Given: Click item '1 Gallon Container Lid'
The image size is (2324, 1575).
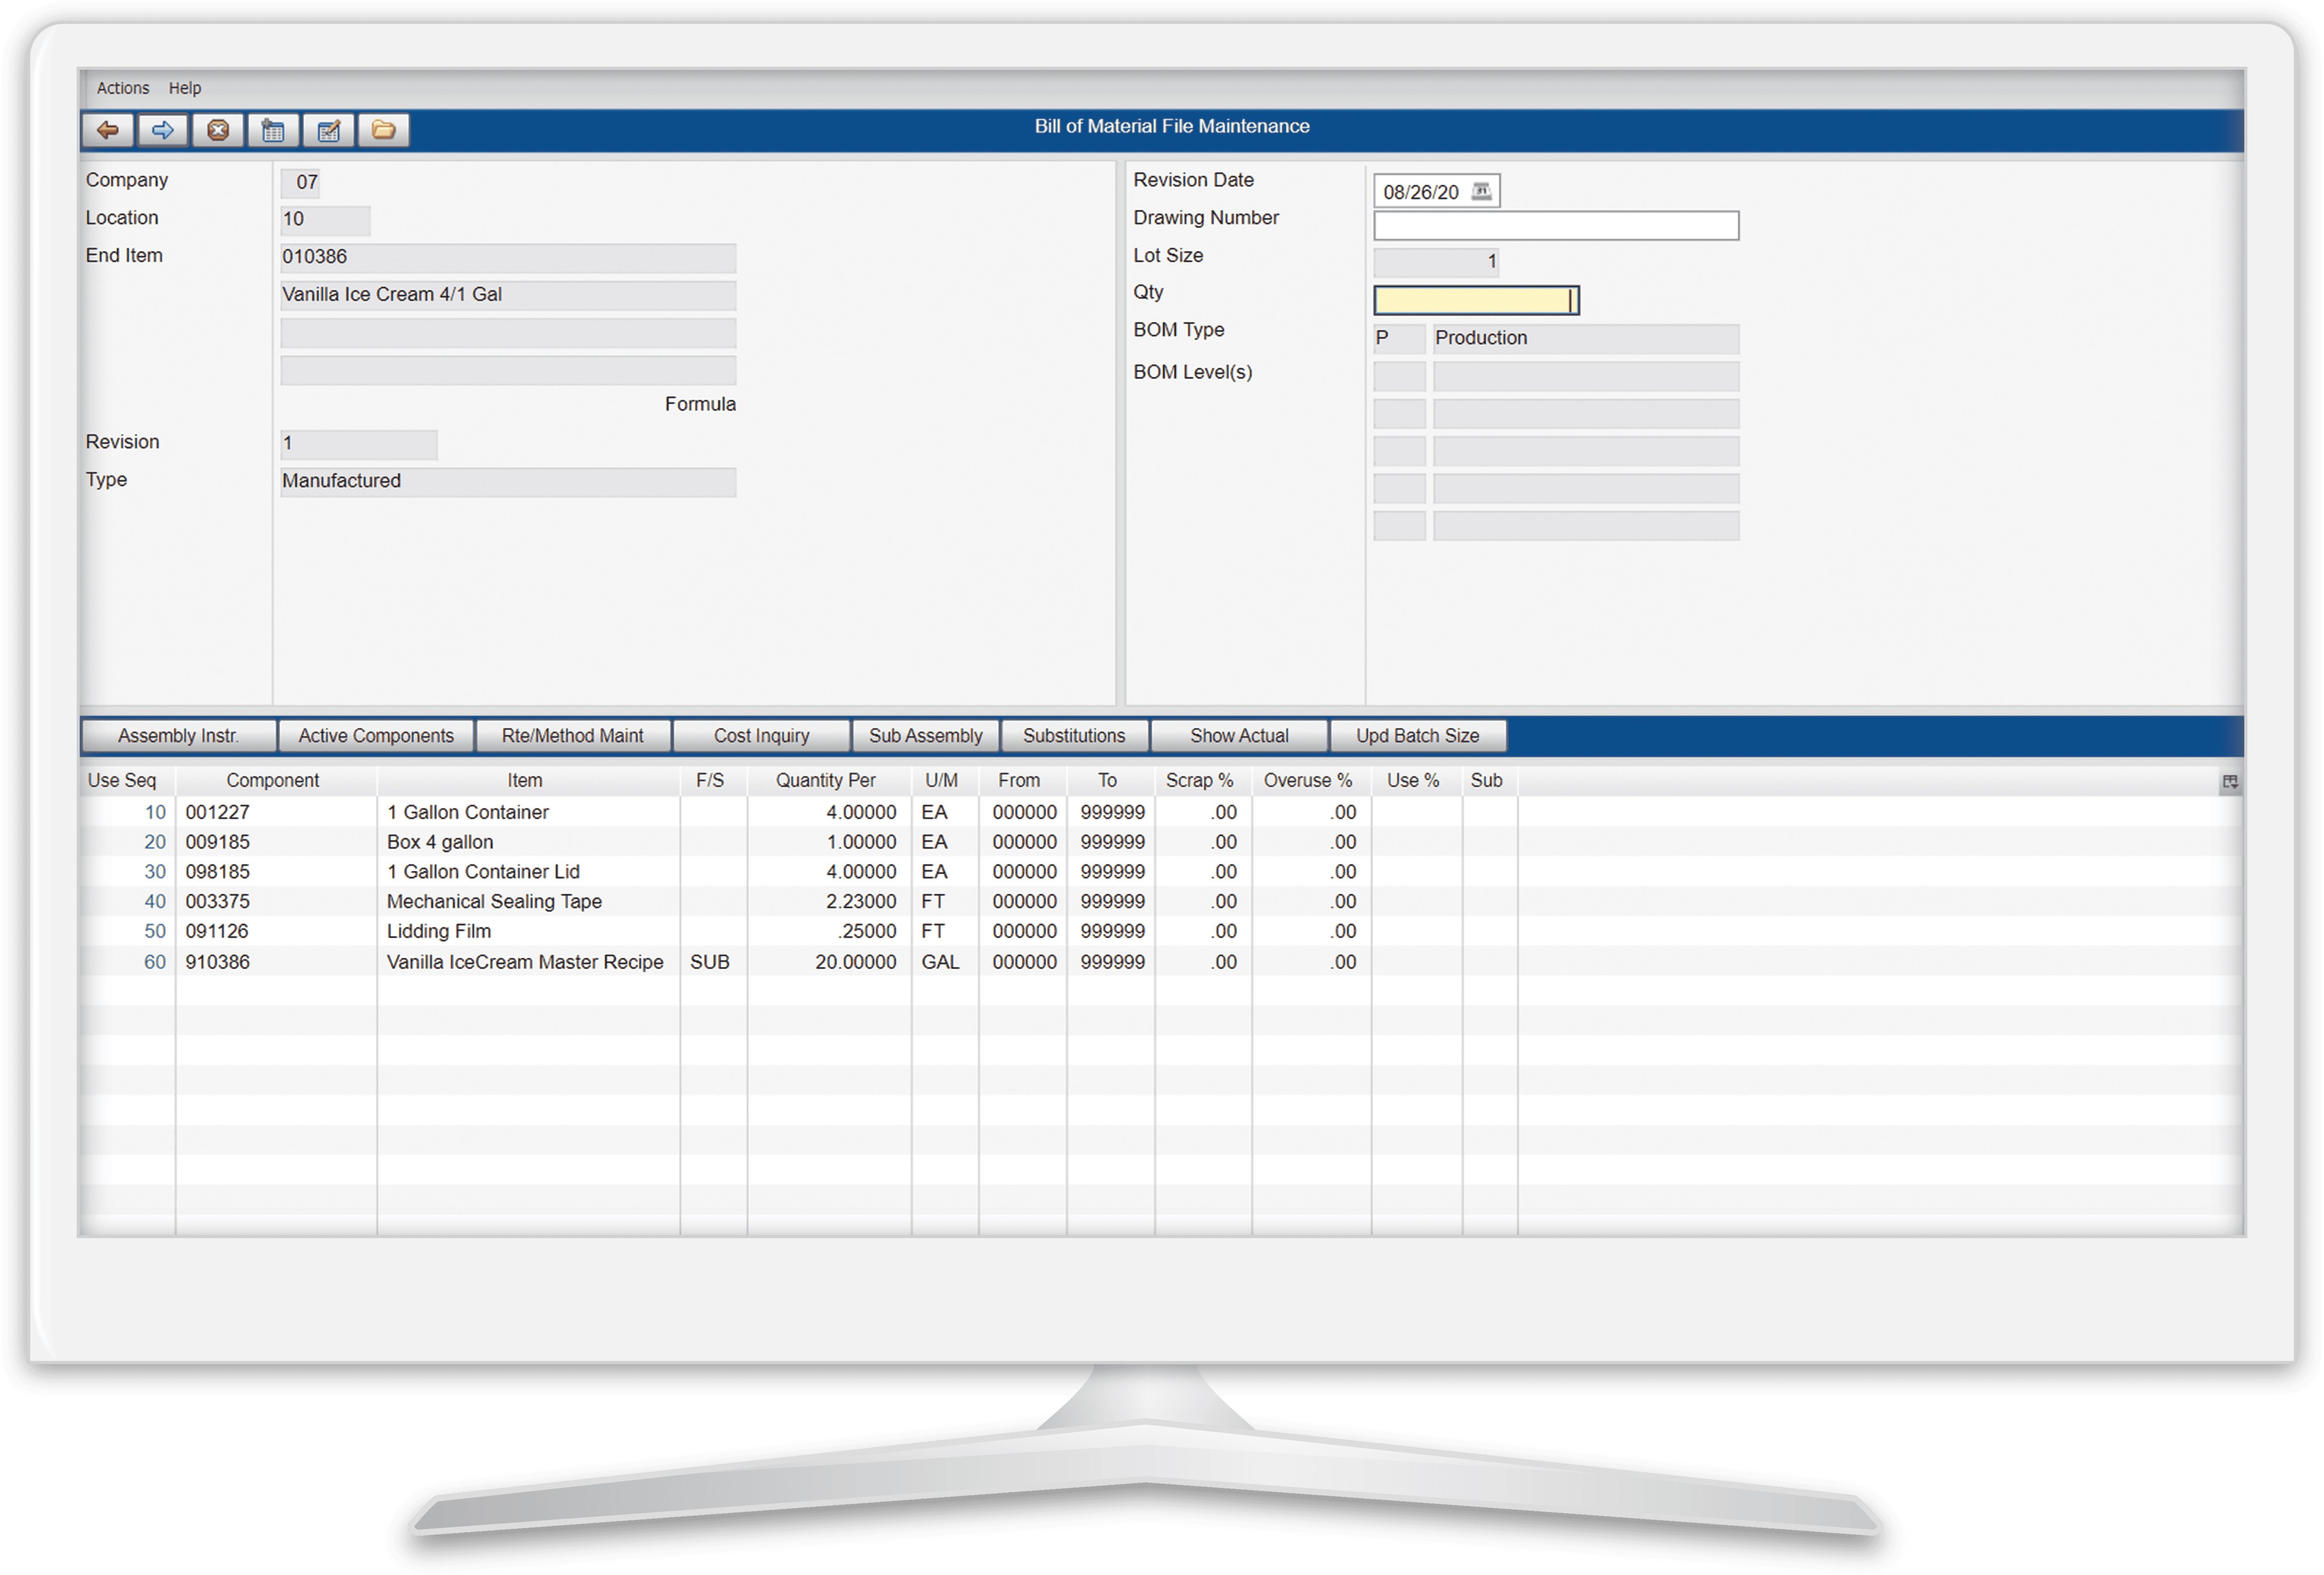Looking at the screenshot, I should (483, 873).
